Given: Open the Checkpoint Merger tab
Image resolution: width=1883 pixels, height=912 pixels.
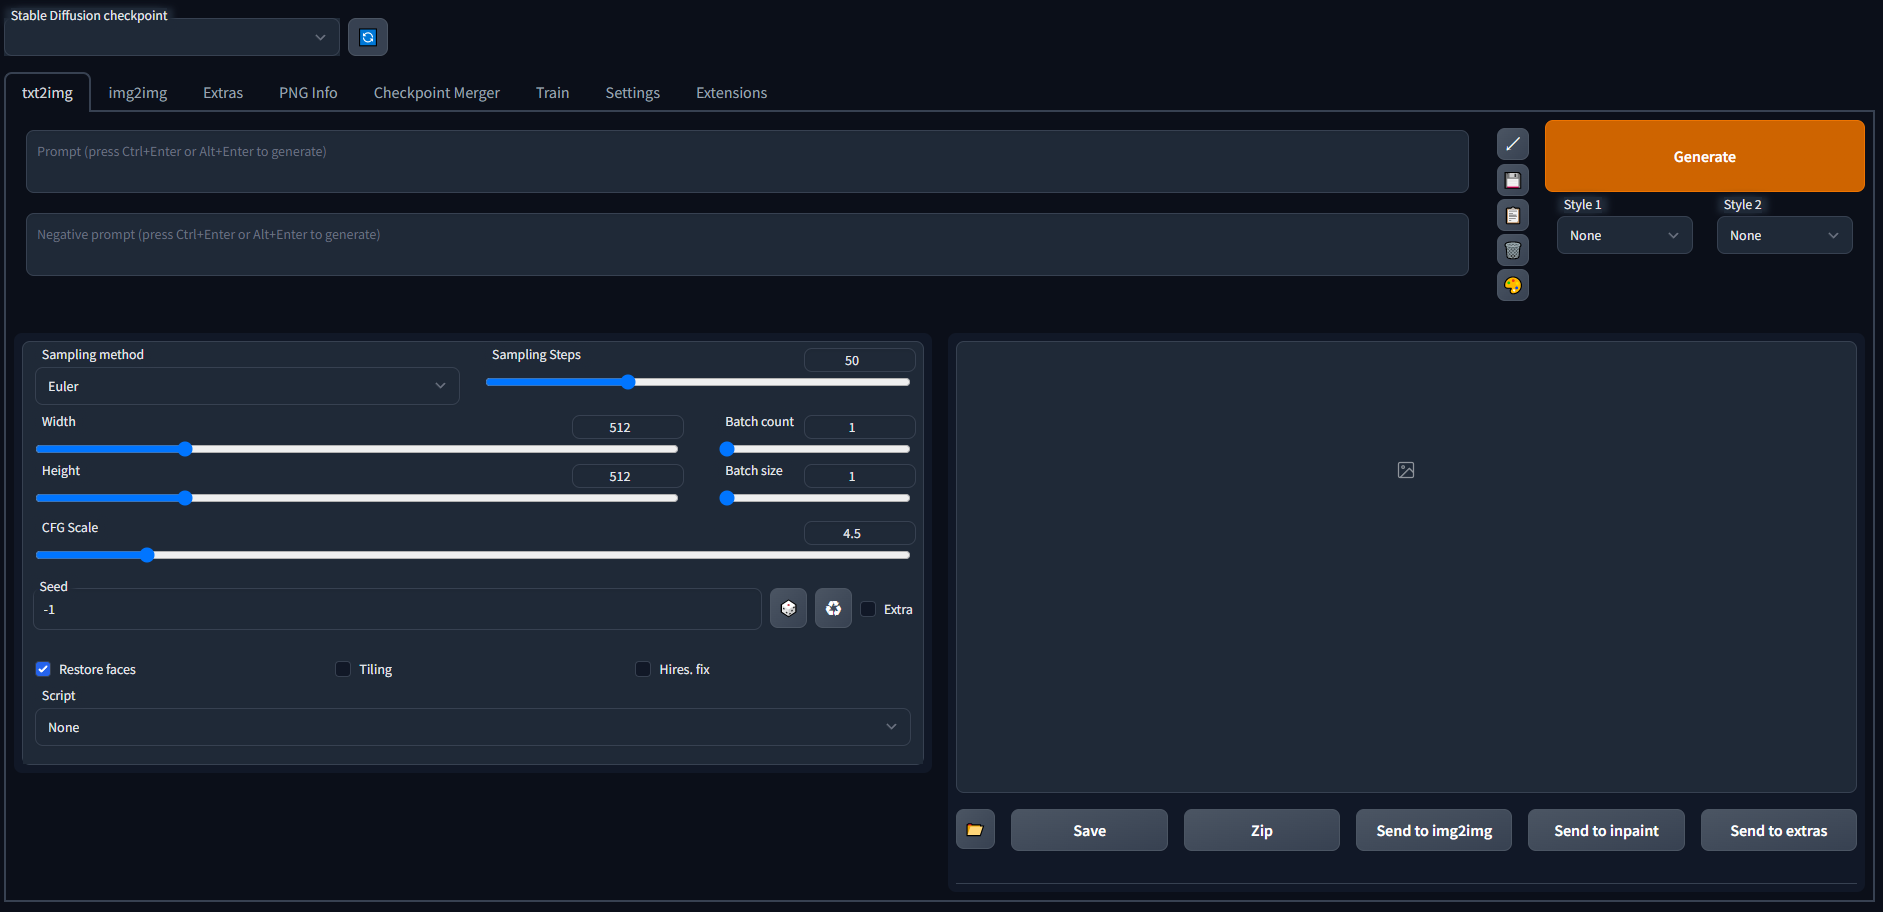Looking at the screenshot, I should 436,93.
